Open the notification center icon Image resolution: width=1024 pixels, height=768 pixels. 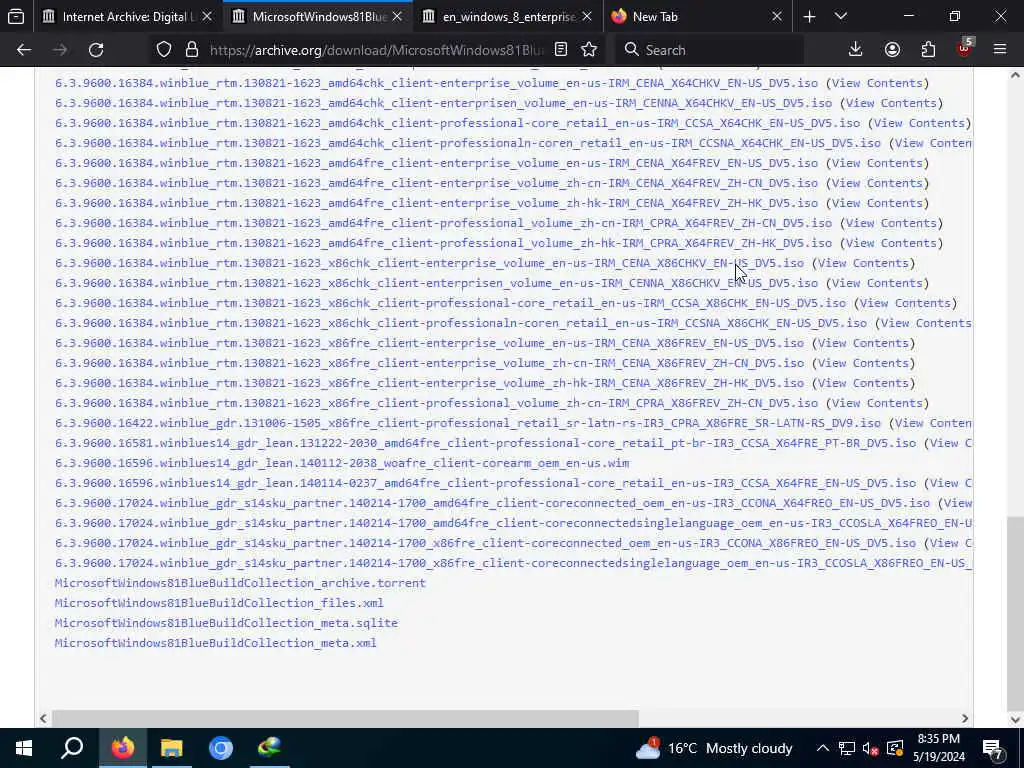tap(993, 748)
